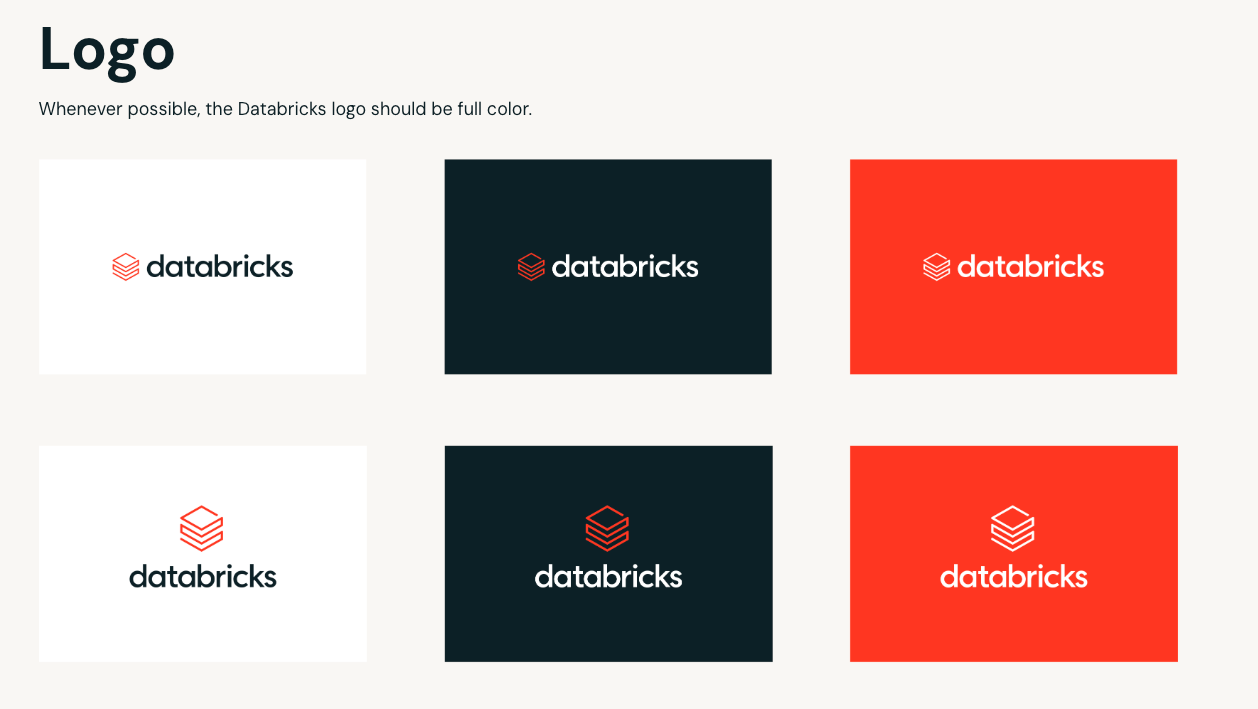
Task: Select the large white brick icon on stacked orange card
Action: pos(1012,528)
